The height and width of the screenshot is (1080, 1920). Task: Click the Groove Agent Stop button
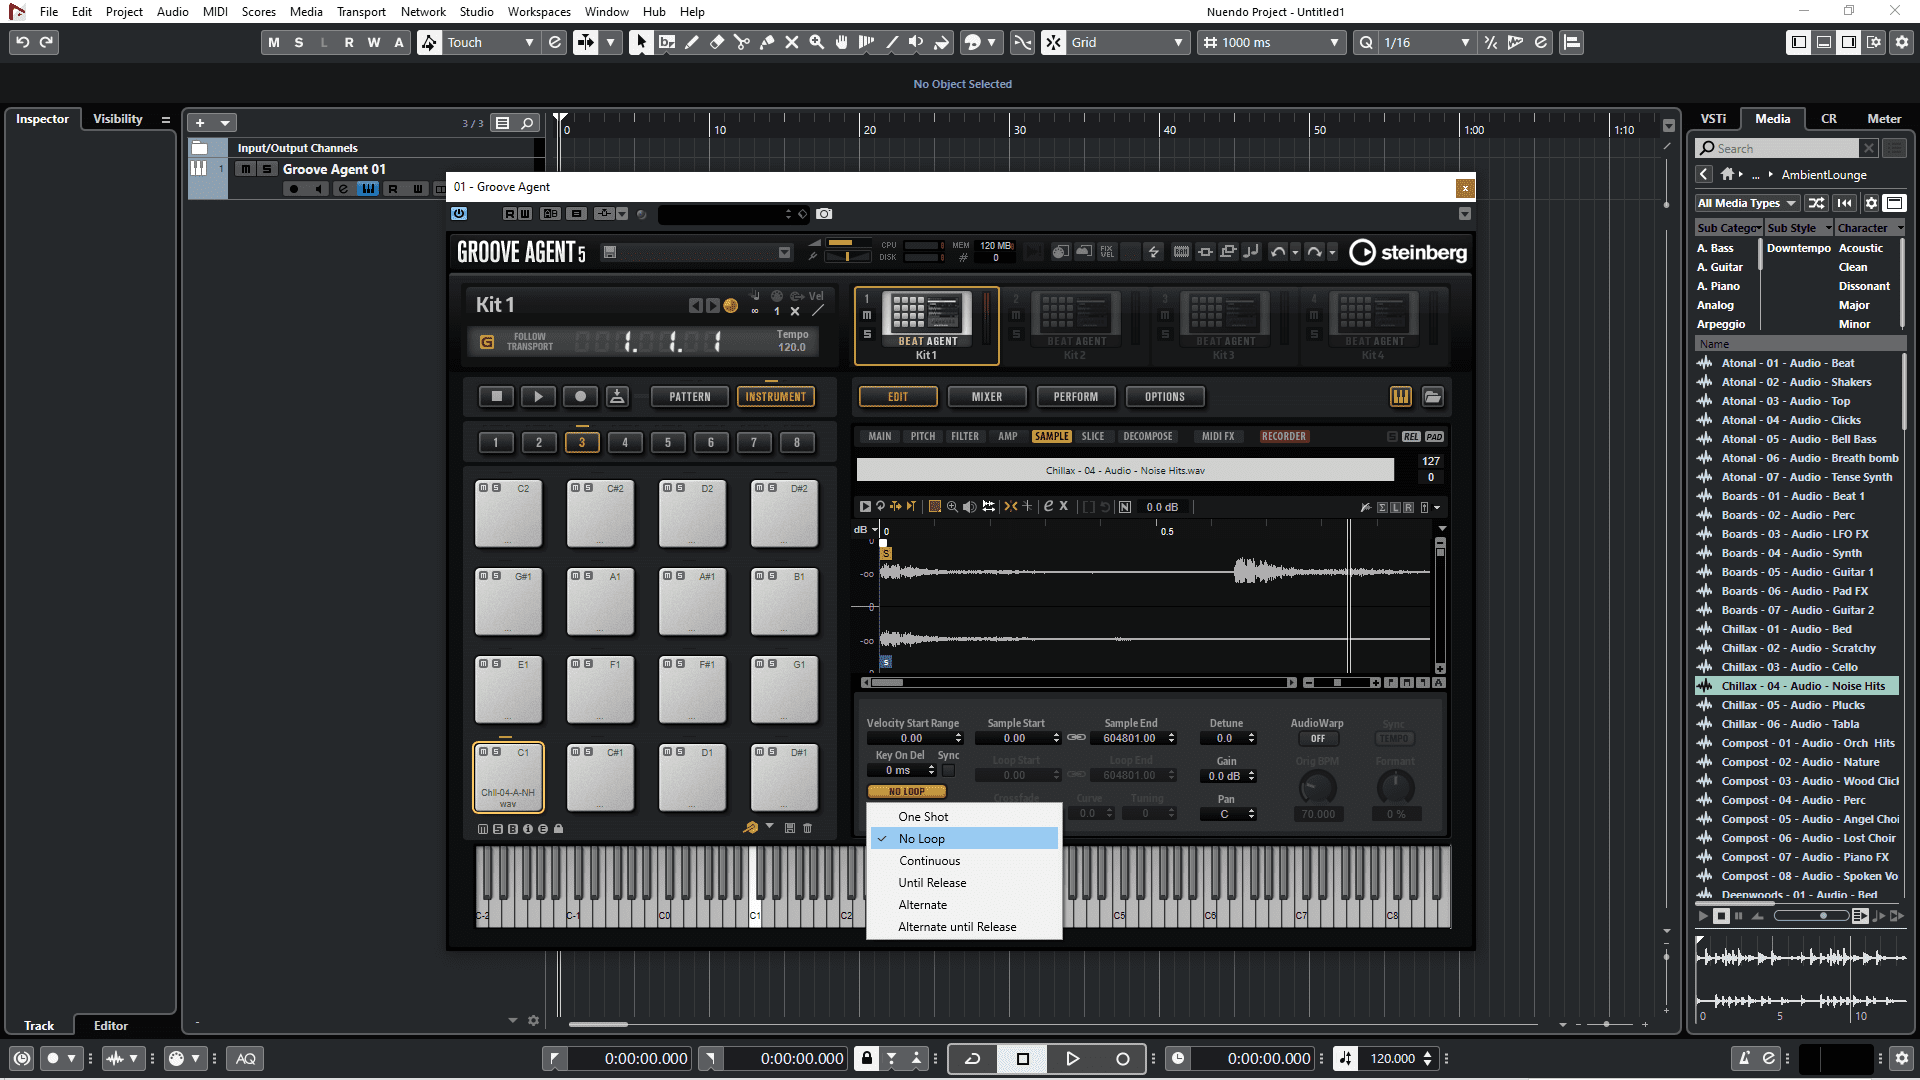tap(496, 397)
